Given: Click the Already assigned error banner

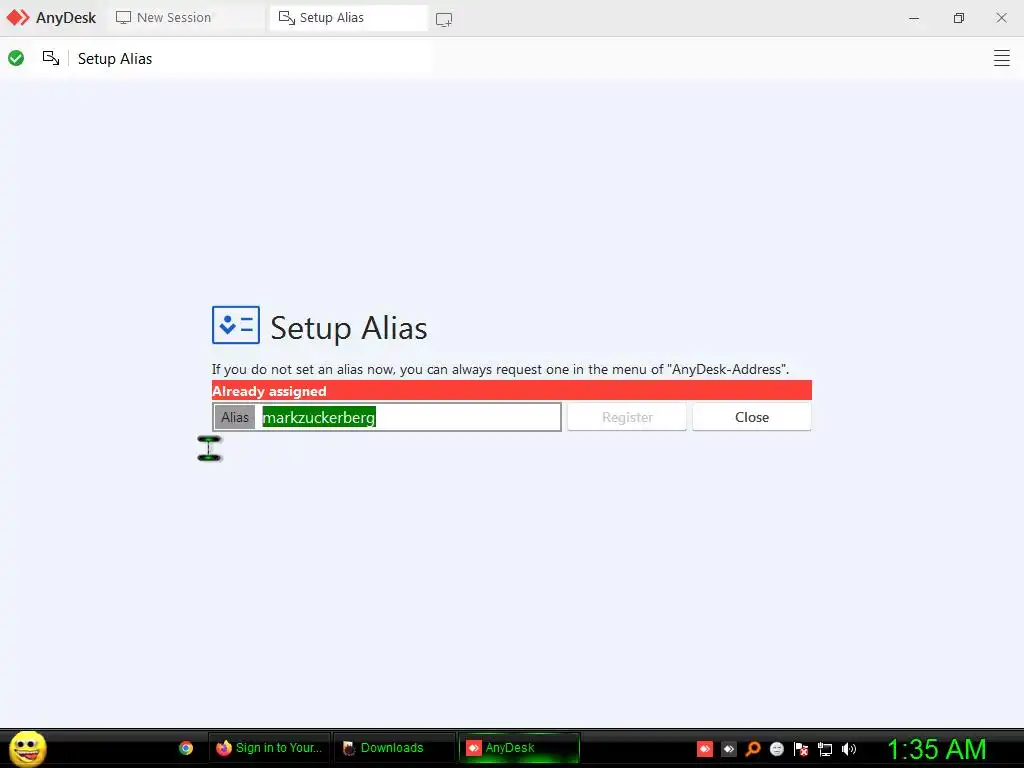Looking at the screenshot, I should click(x=511, y=391).
